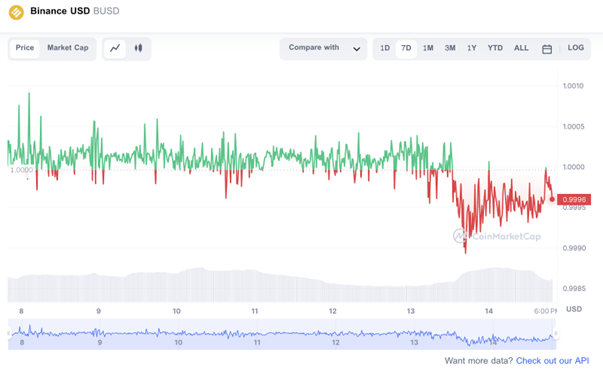Viewport: 603px width, 379px height.
Task: Select the Market Cap tab
Action: pos(68,48)
